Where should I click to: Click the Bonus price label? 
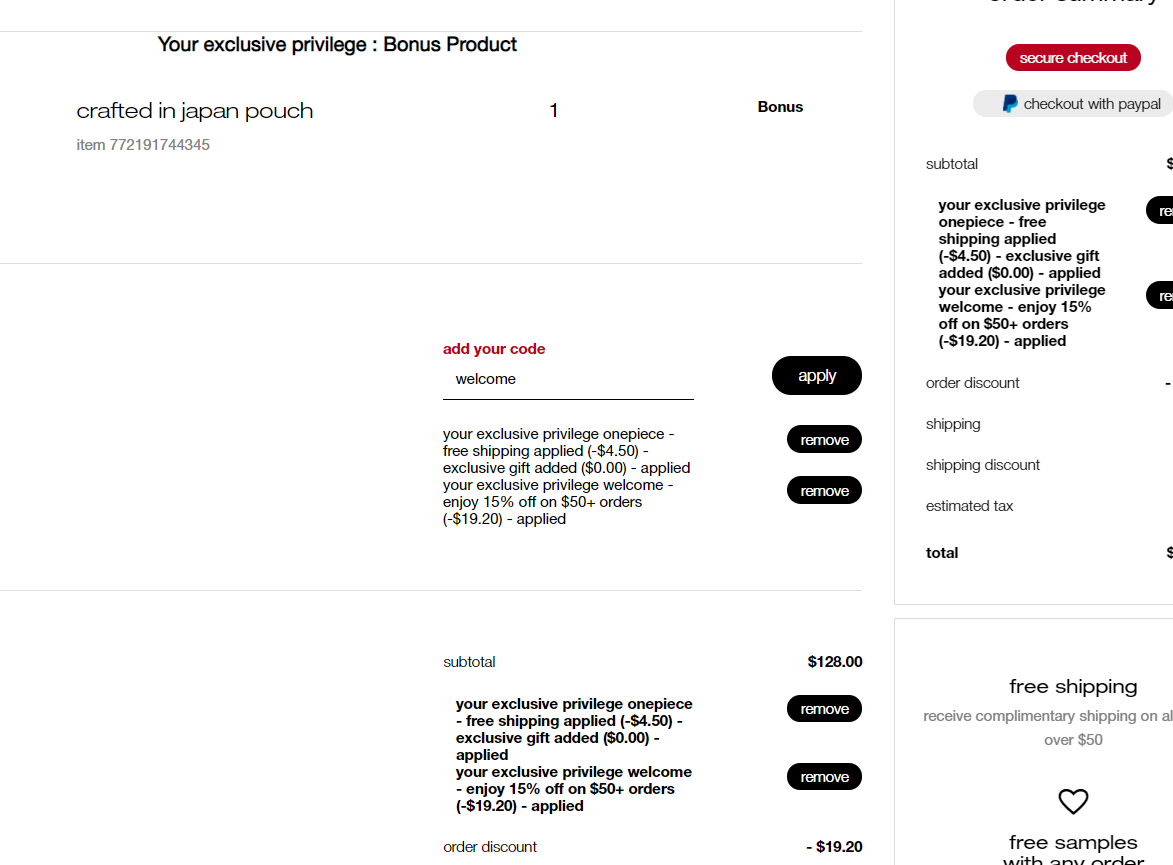(780, 107)
